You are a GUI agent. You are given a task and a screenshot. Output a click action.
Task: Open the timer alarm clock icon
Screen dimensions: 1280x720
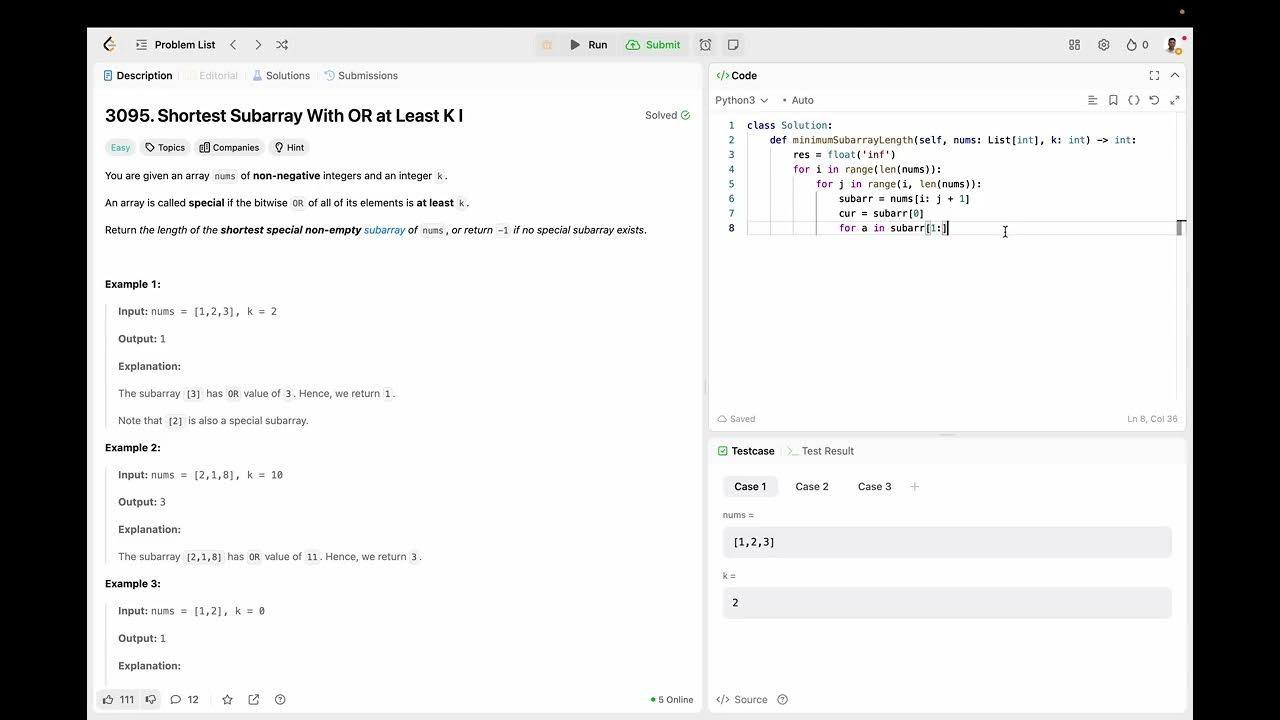(x=705, y=45)
